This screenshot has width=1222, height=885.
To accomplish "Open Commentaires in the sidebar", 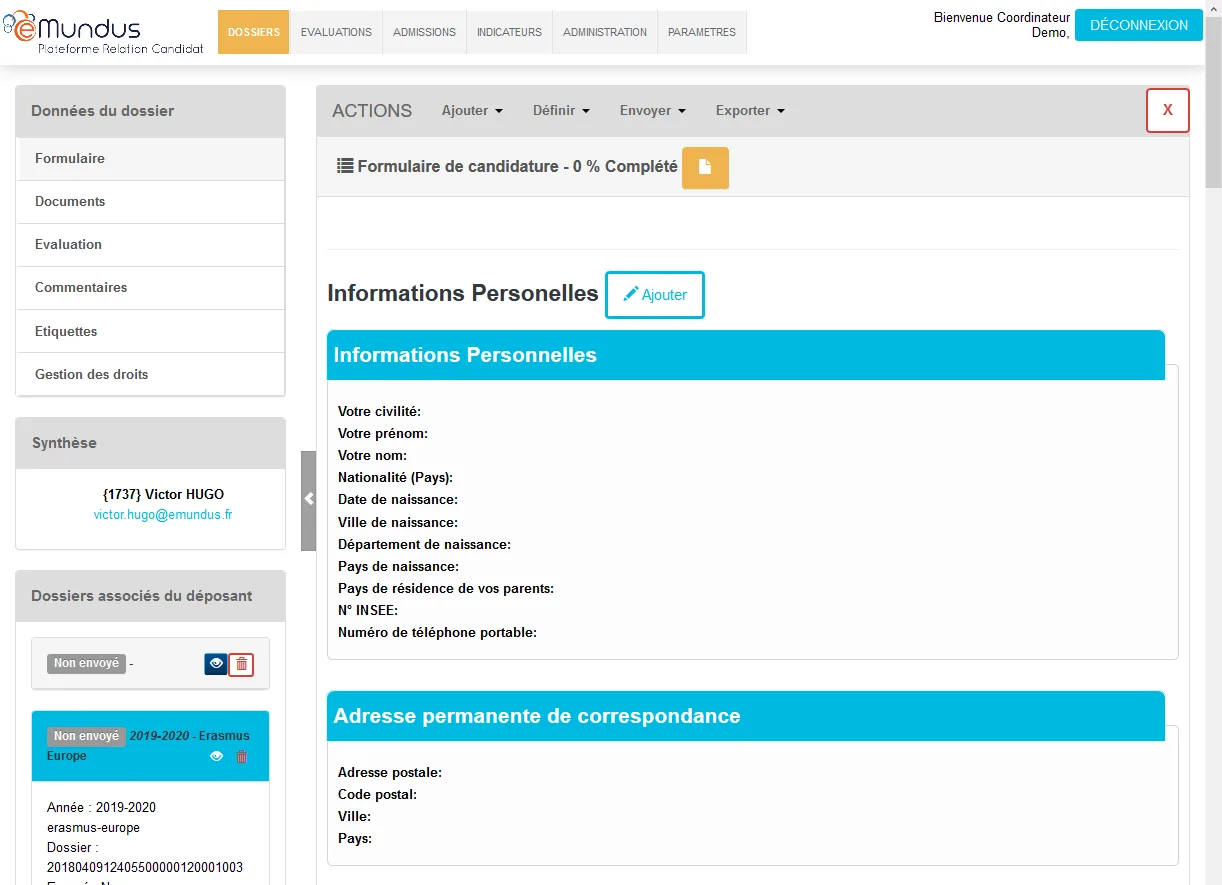I will (151, 288).
